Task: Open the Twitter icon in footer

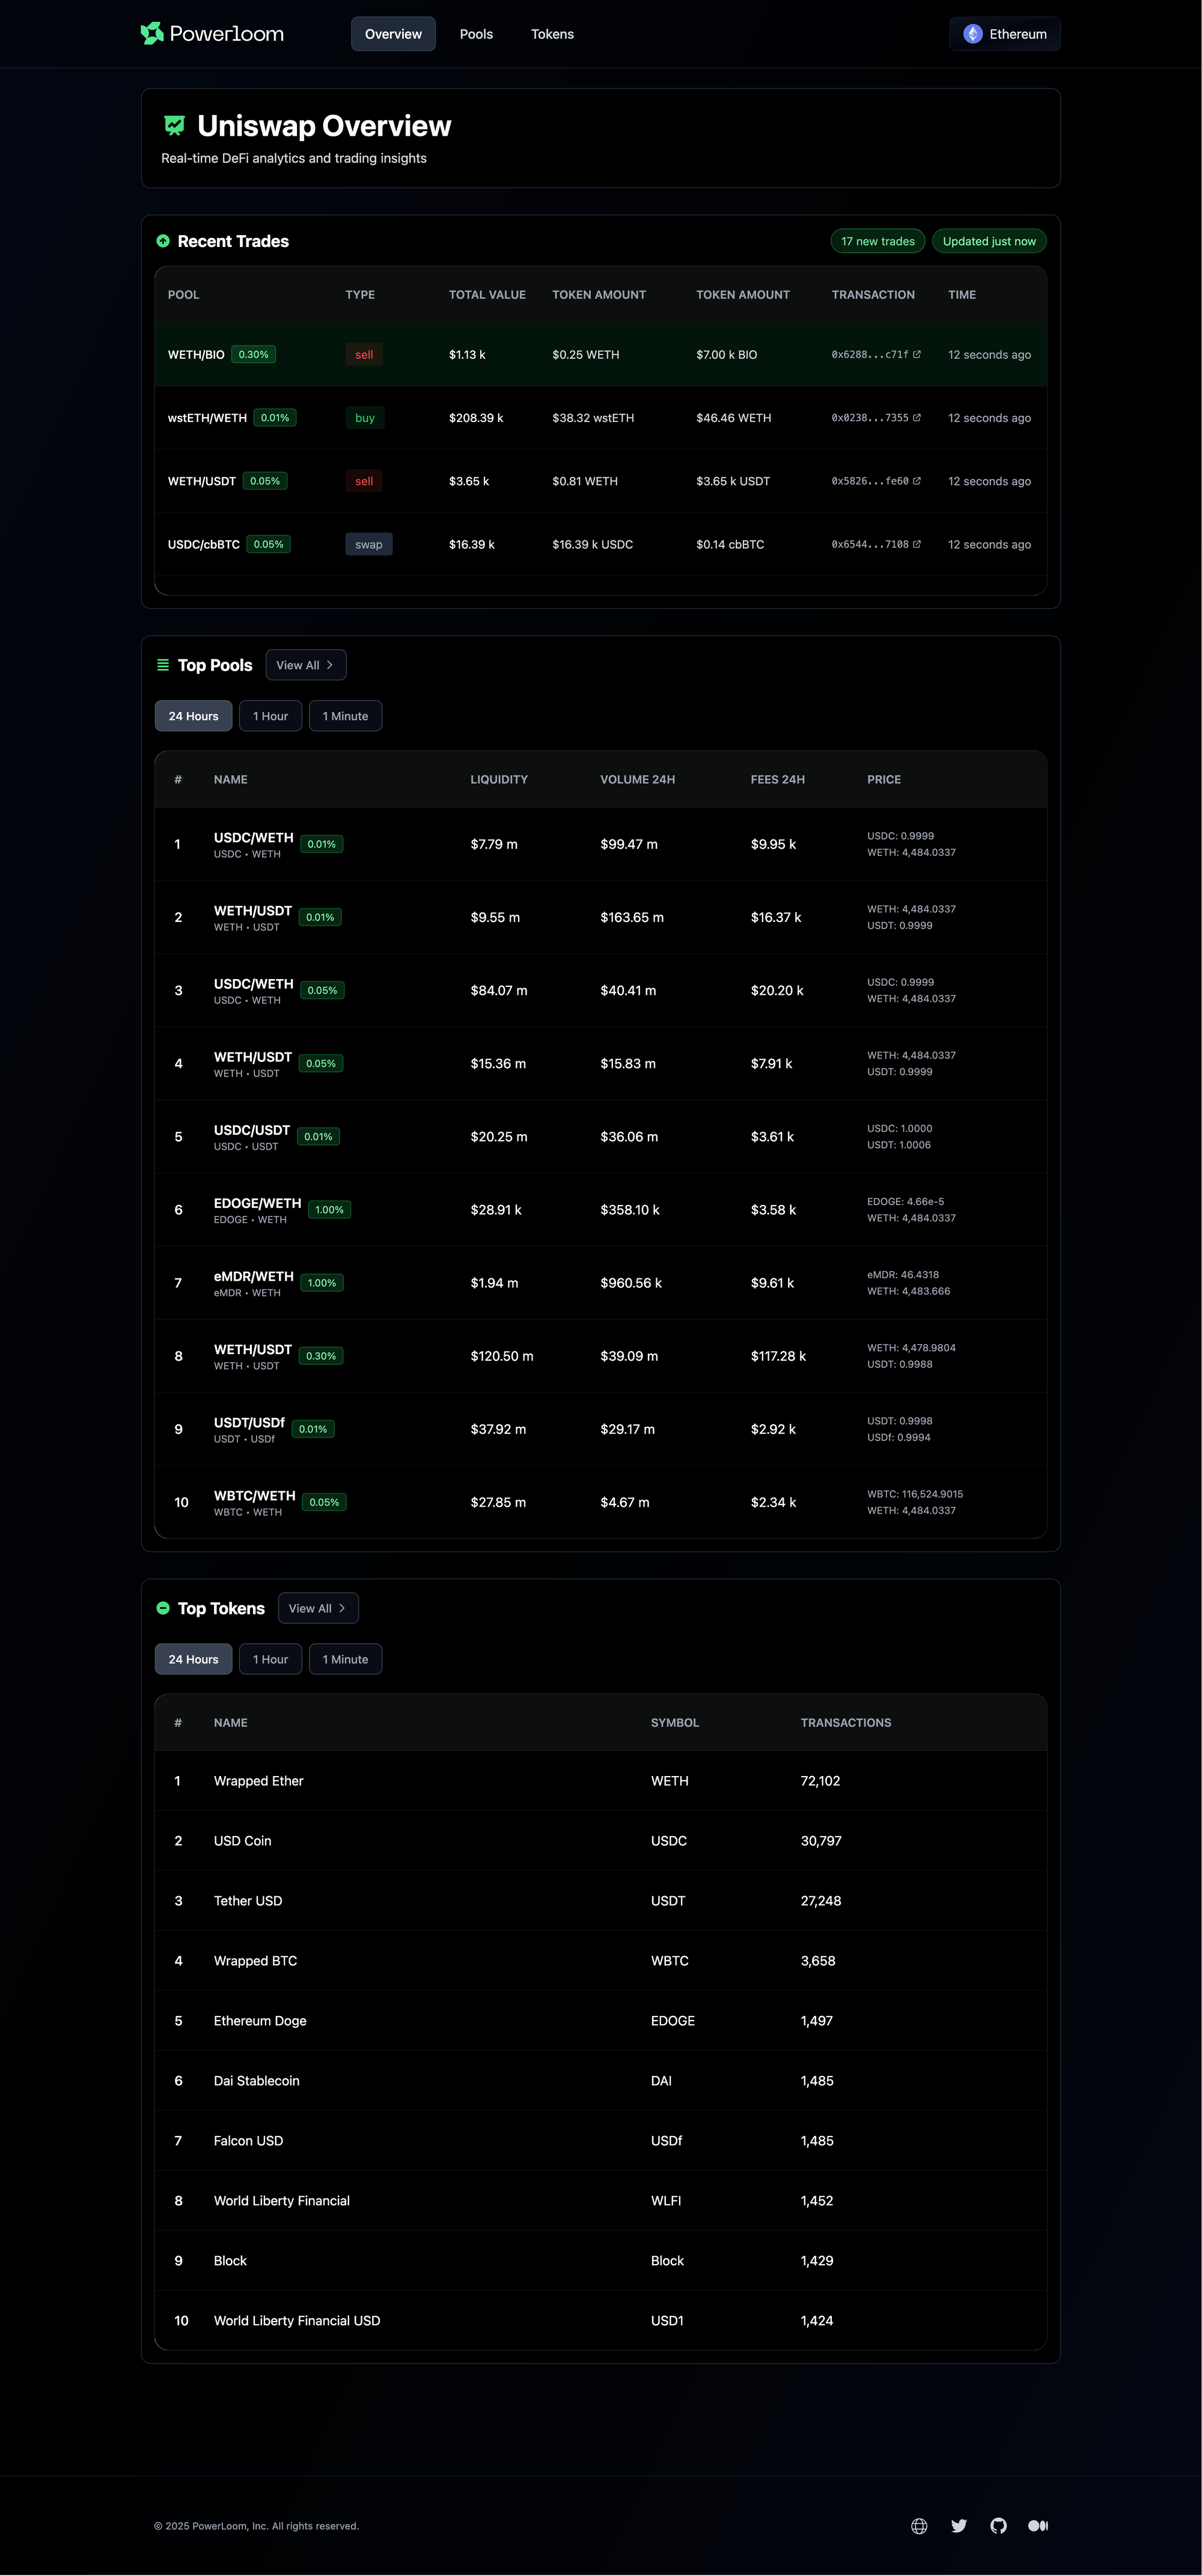Action: [x=959, y=2526]
